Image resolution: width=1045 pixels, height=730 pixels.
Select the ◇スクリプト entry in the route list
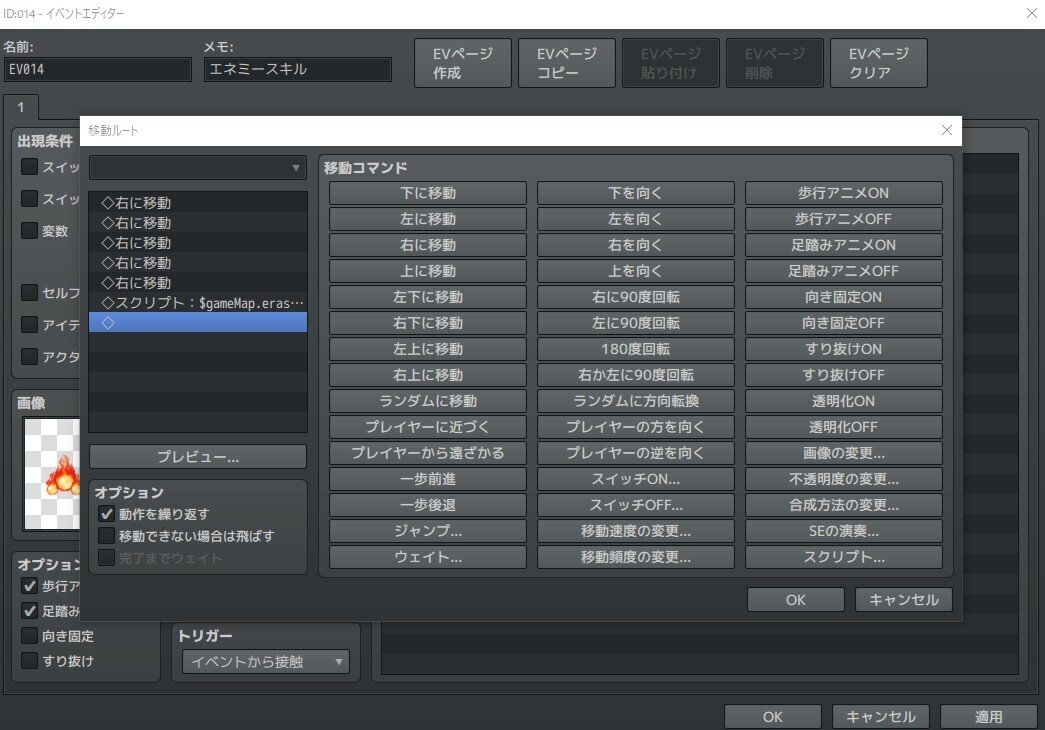coord(197,302)
